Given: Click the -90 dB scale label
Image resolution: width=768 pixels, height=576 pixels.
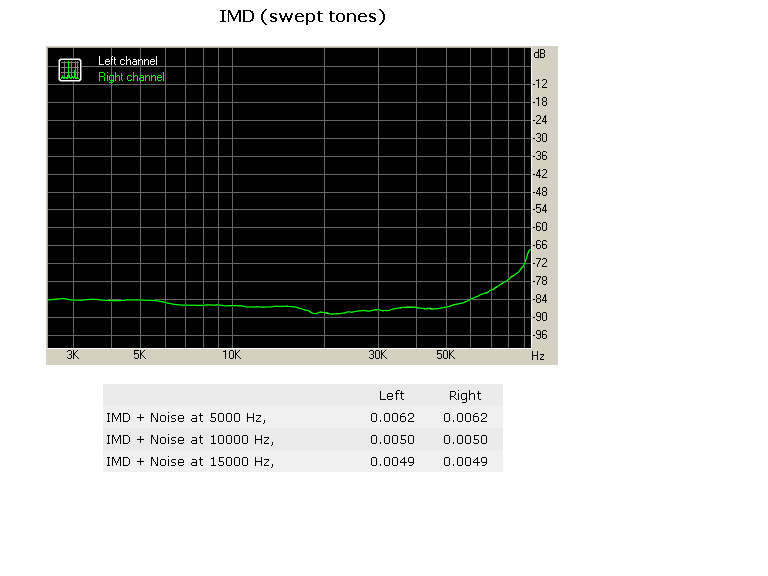Looking at the screenshot, I should coord(540,317).
